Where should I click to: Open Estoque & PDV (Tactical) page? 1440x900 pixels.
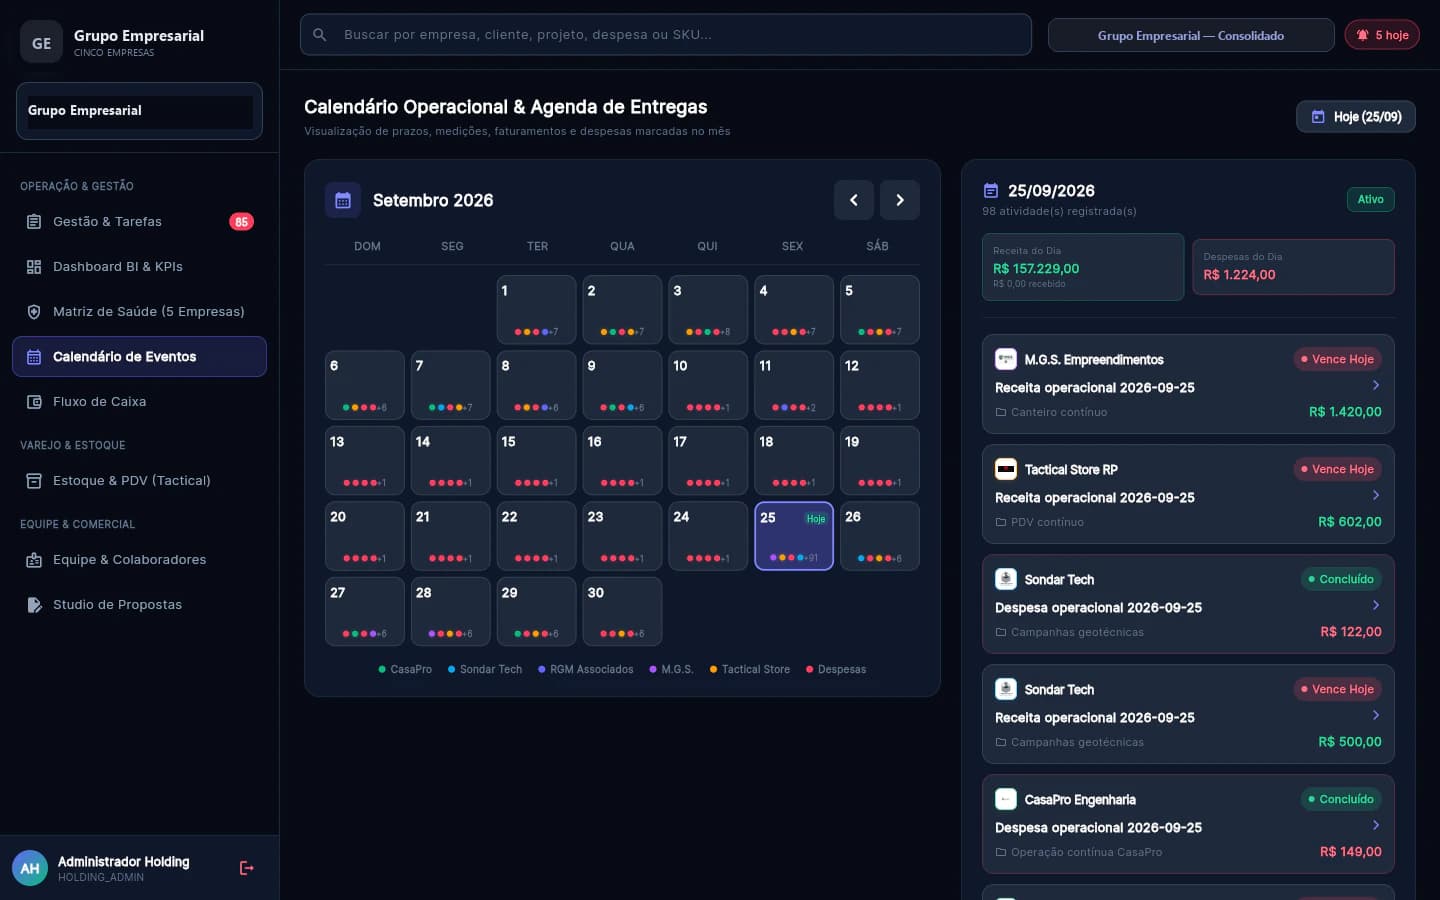[139, 481]
